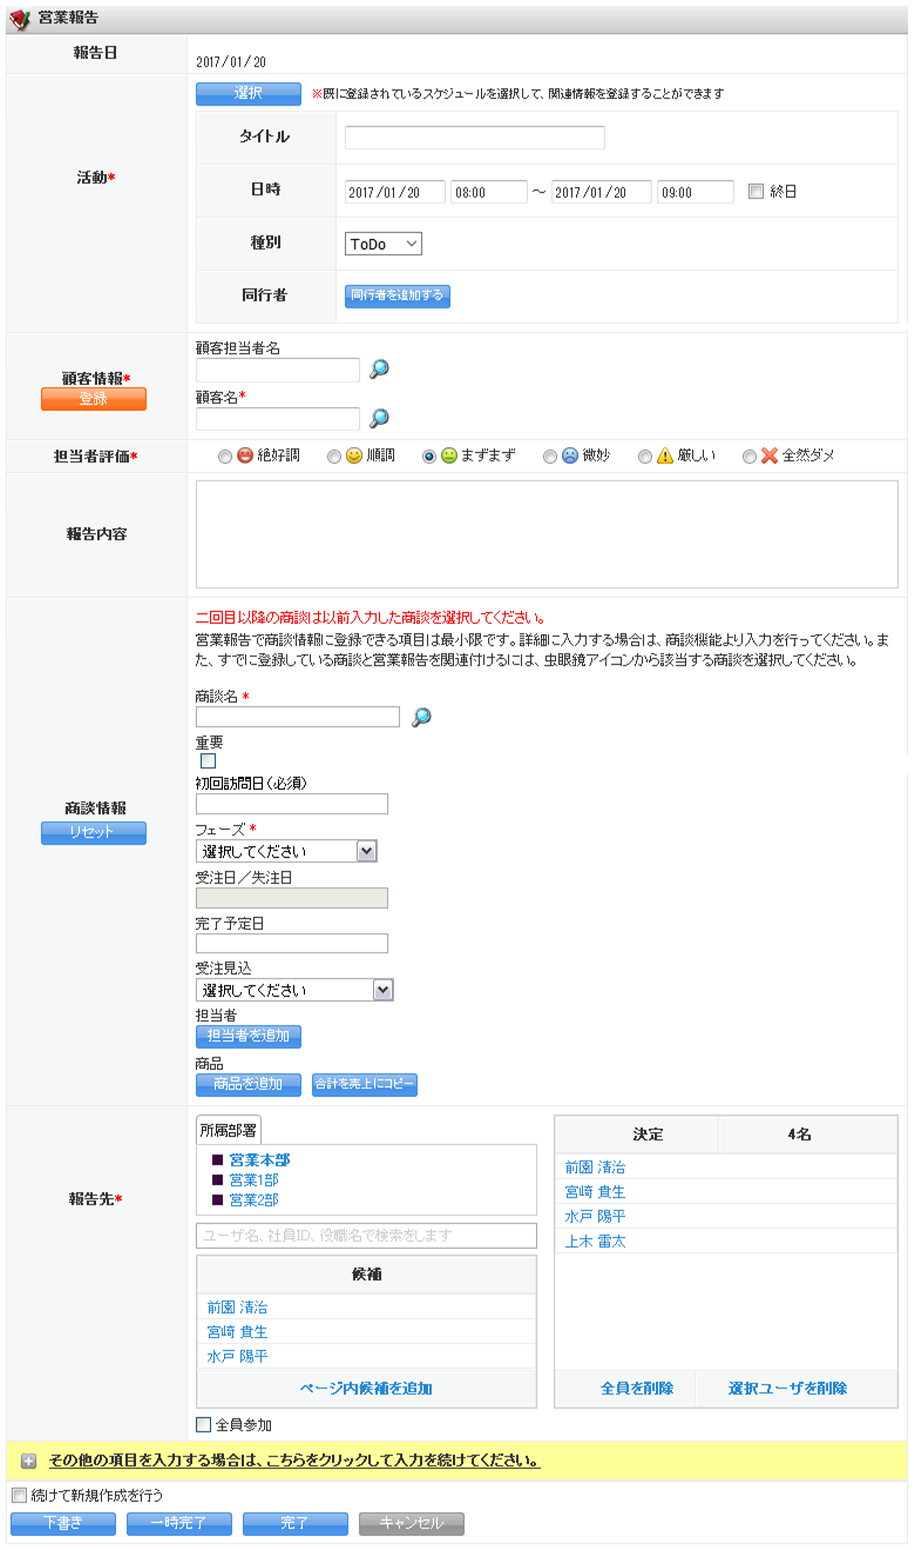914x1550 pixels.
Task: Click the 営業報告 header icon
Action: 20,19
